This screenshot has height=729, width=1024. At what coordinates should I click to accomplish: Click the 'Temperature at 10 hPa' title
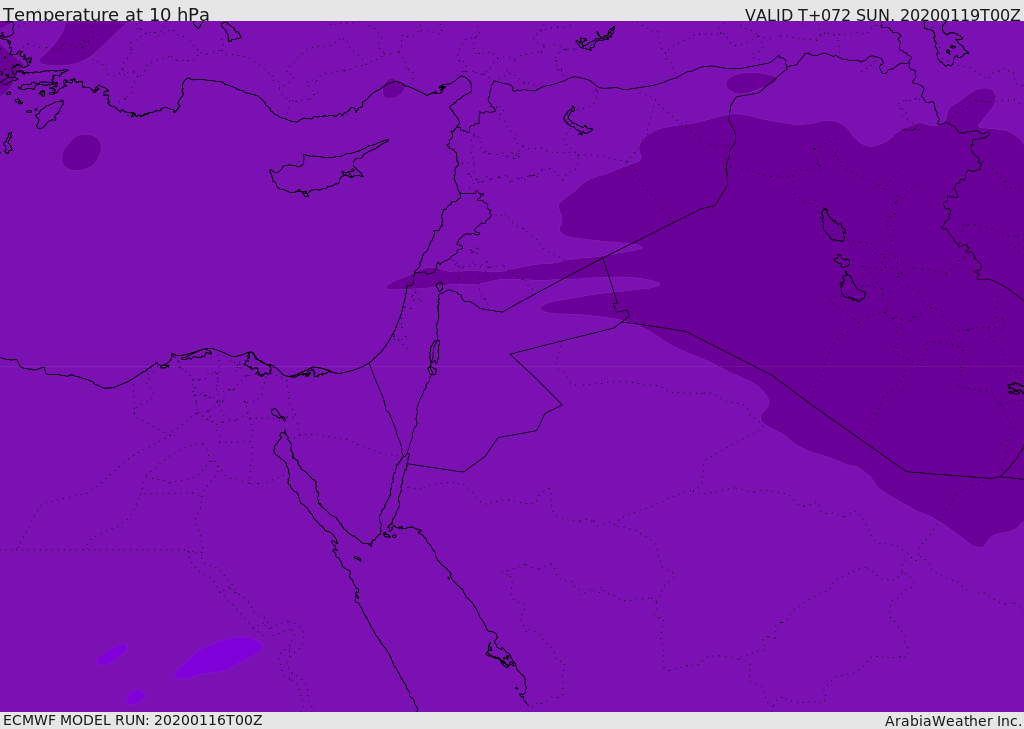(x=106, y=14)
